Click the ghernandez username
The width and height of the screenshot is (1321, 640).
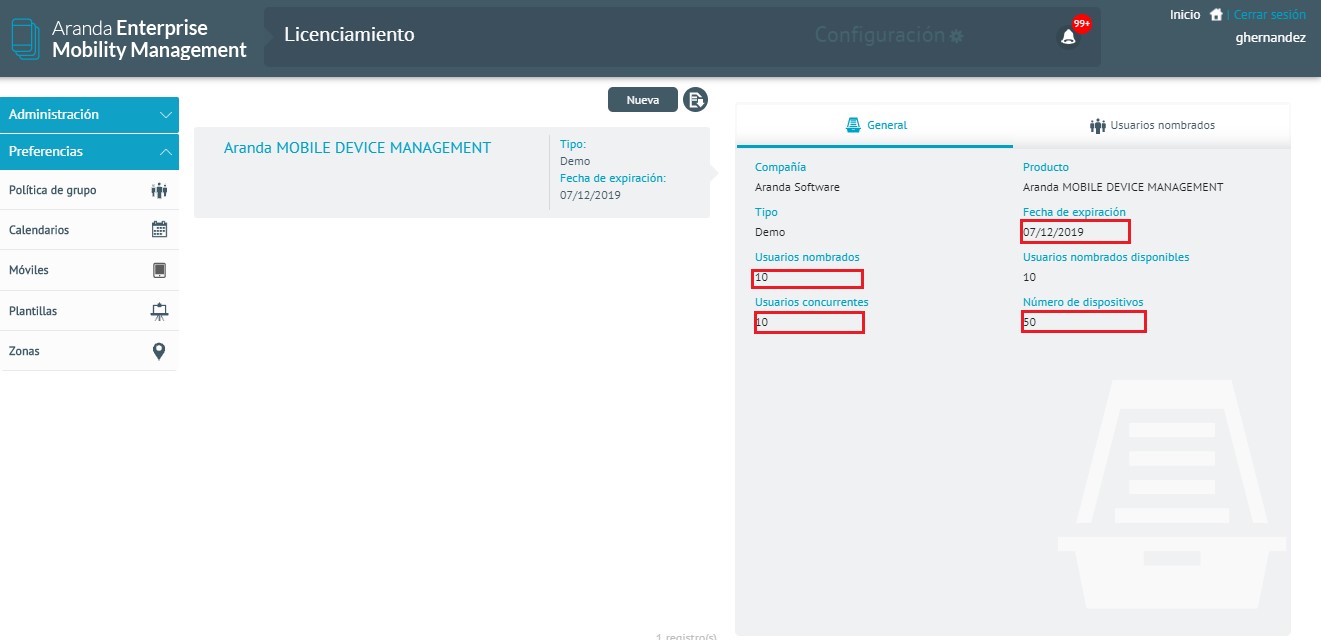tap(1271, 38)
